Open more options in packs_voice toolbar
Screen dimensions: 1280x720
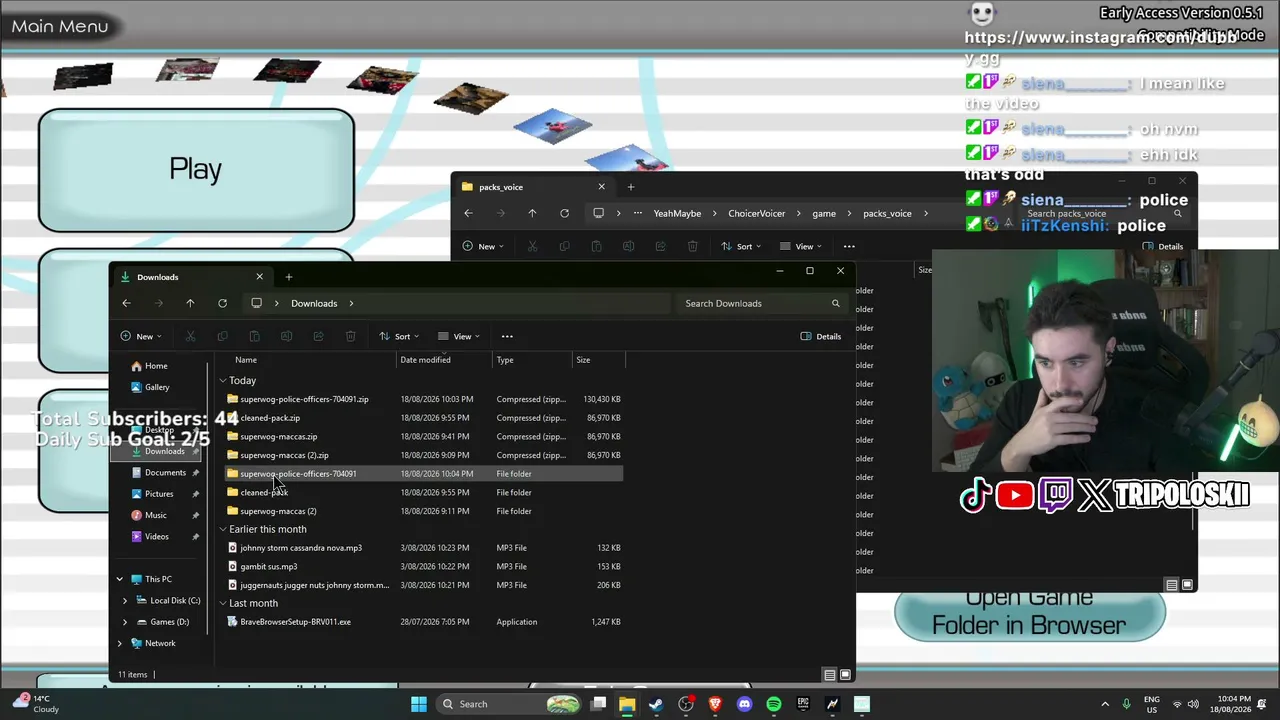(849, 246)
